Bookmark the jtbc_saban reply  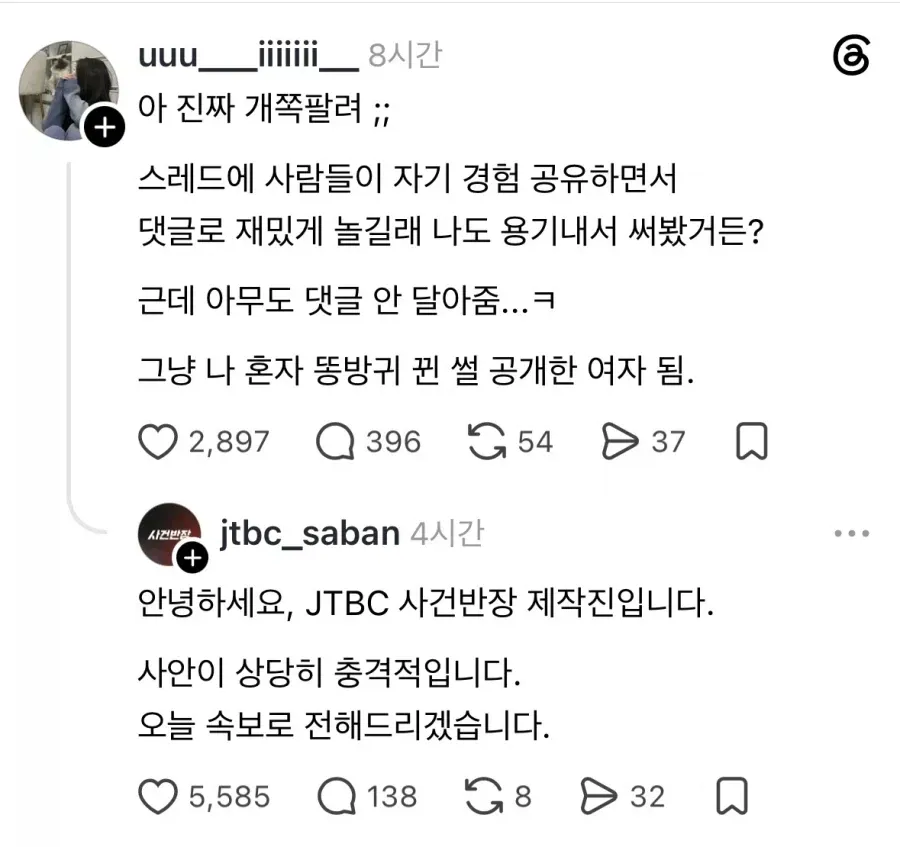coord(732,796)
